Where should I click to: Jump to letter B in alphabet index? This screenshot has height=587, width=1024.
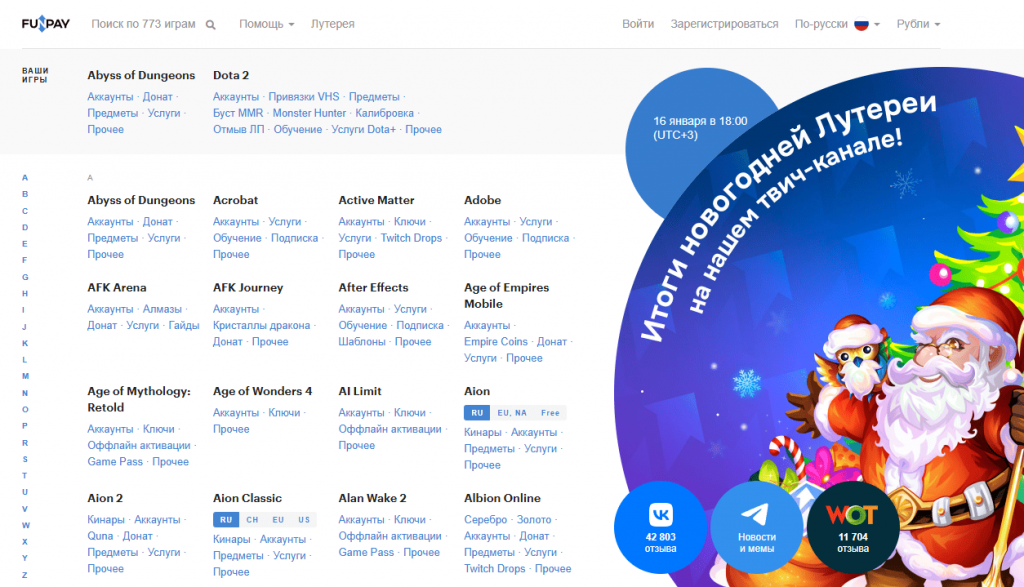click(25, 194)
